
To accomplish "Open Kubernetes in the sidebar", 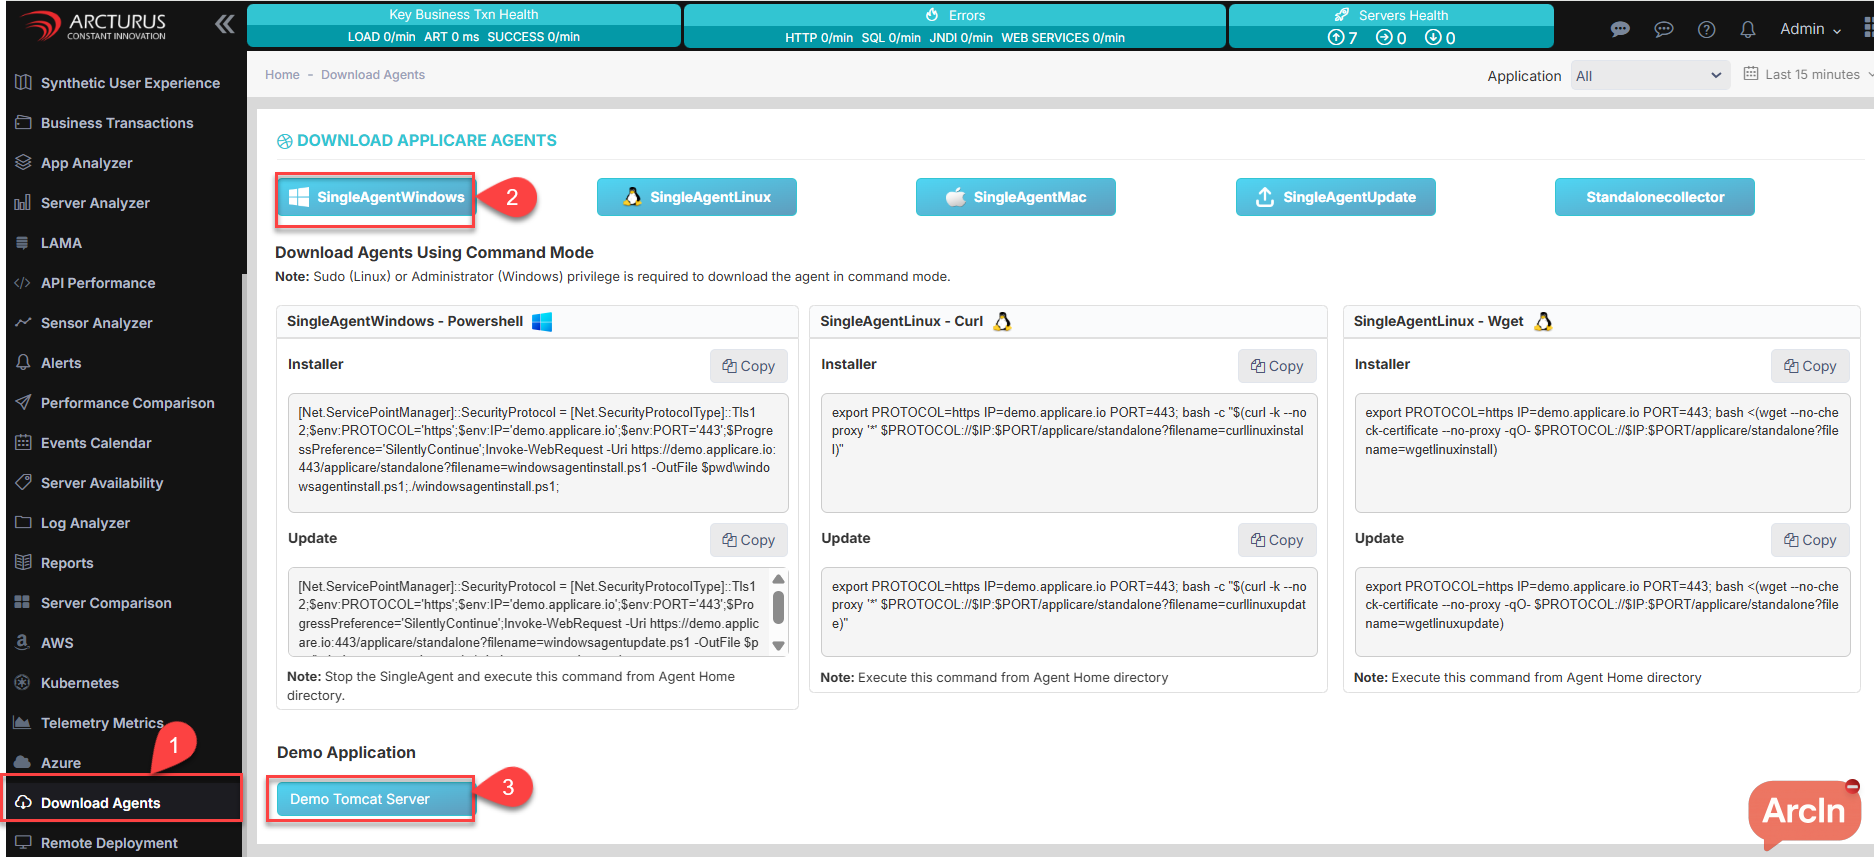I will point(80,683).
